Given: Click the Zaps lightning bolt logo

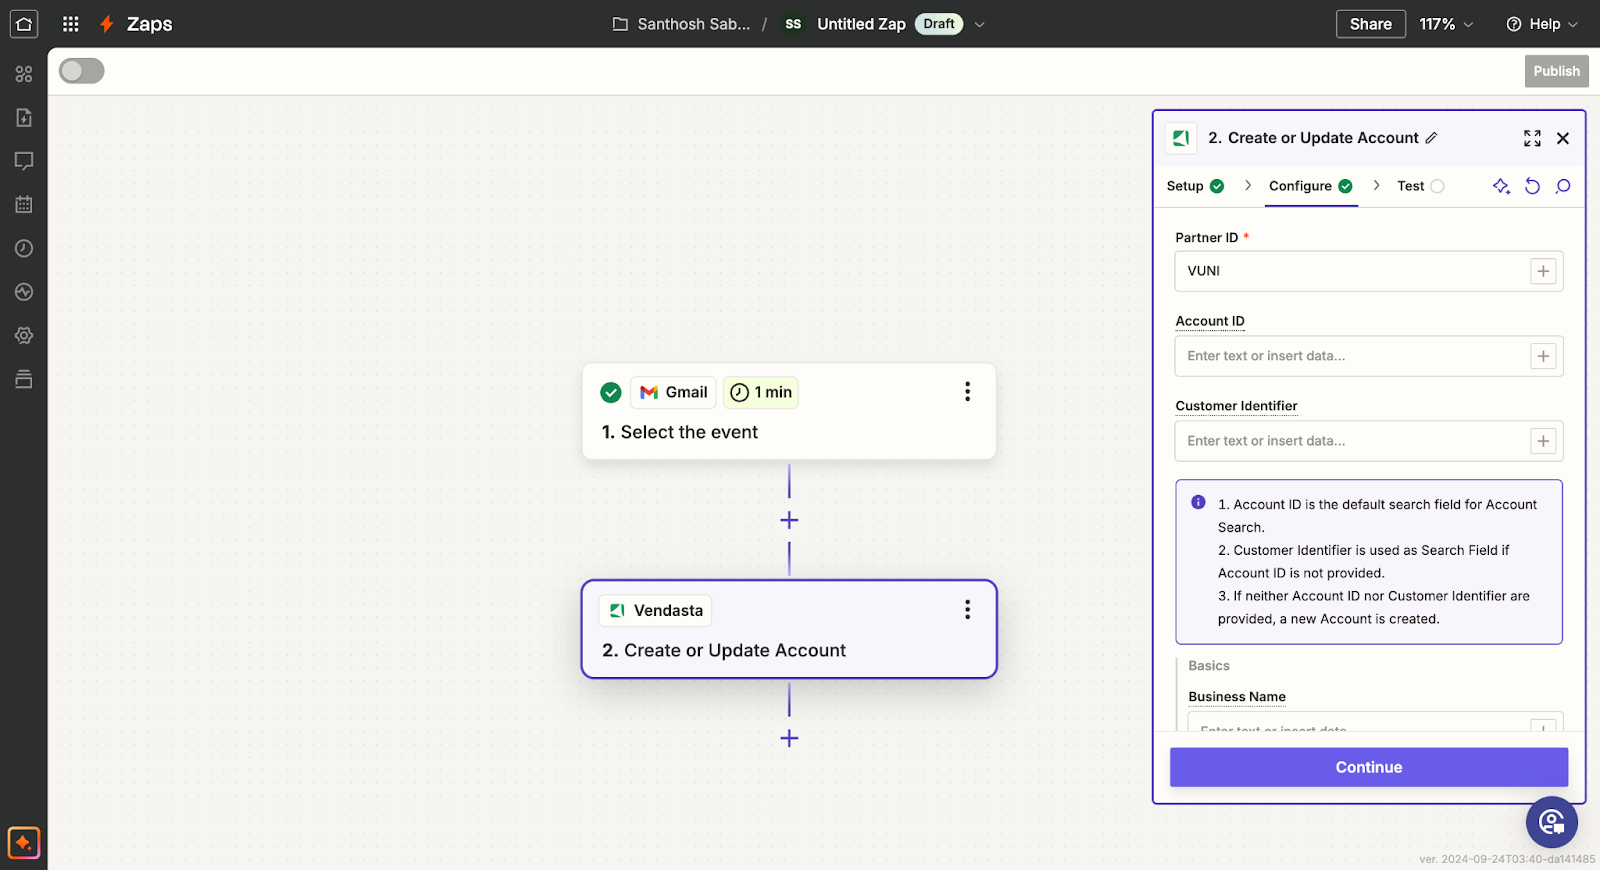Looking at the screenshot, I should point(107,24).
